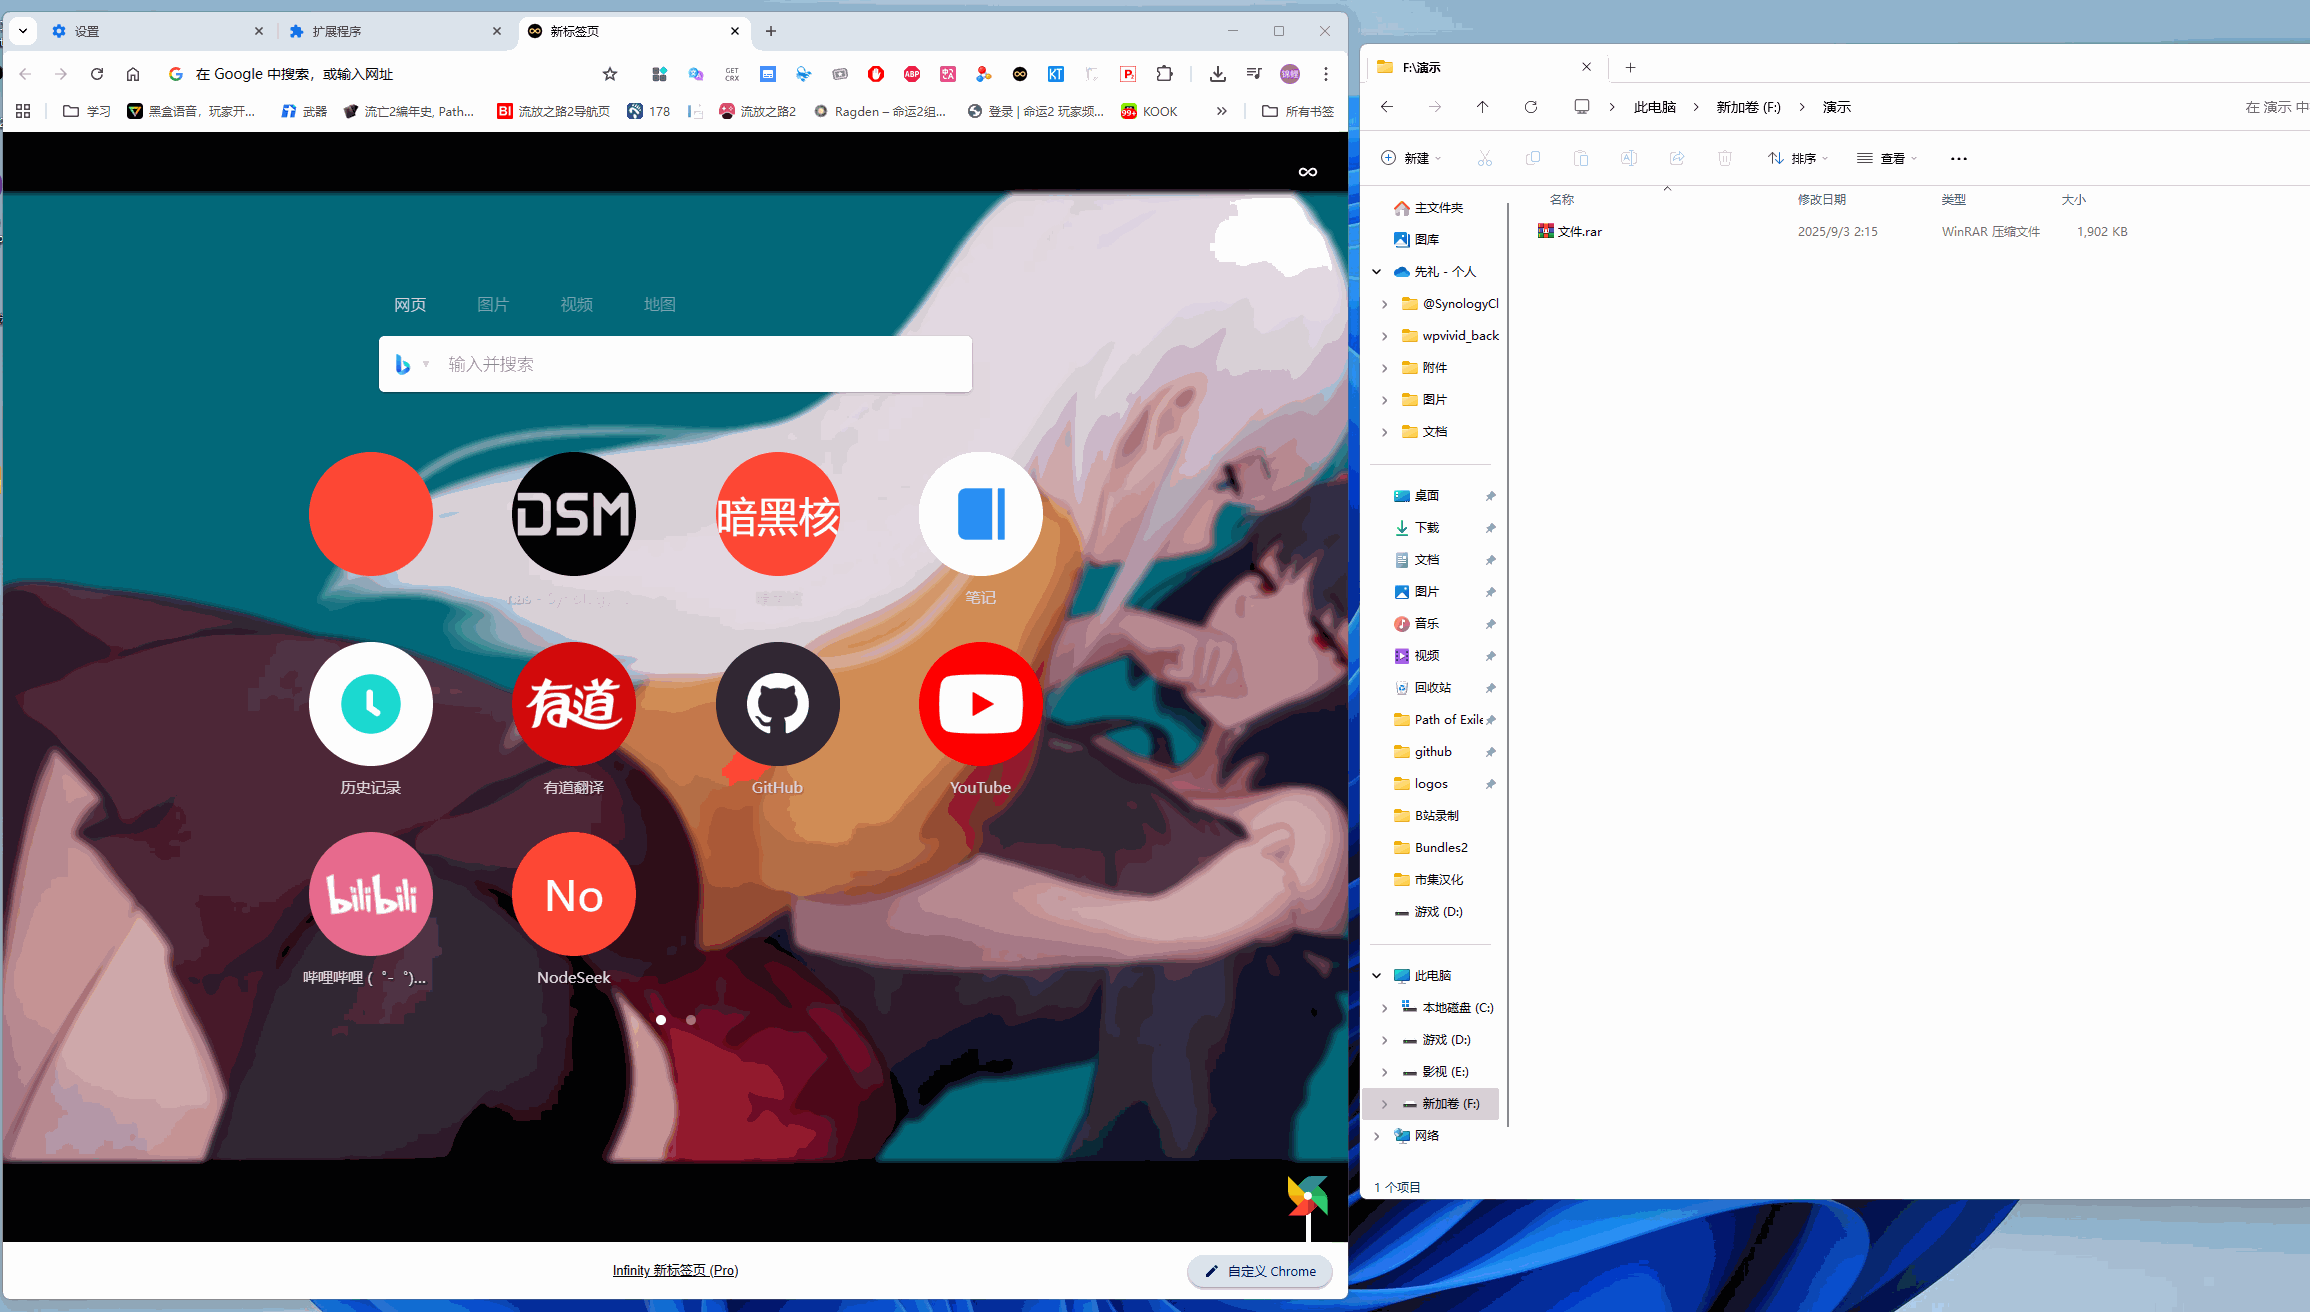Open search engine dropdown next to Bing logo
Viewport: 2310px width, 1312px height.
point(426,364)
